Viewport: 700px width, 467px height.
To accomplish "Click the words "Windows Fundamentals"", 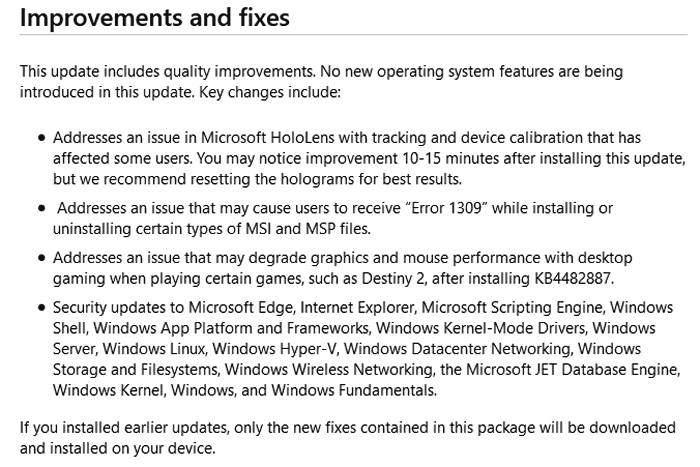I will pyautogui.click(x=353, y=390).
